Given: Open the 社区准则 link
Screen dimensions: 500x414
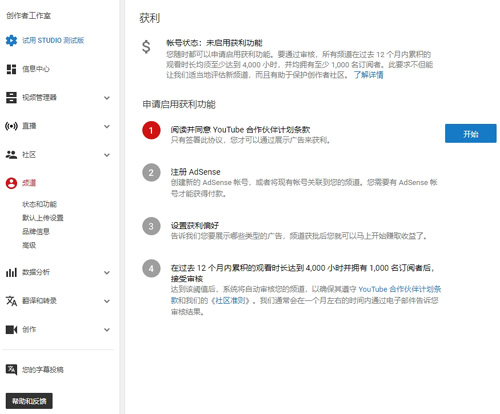Looking at the screenshot, I should pos(230,301).
